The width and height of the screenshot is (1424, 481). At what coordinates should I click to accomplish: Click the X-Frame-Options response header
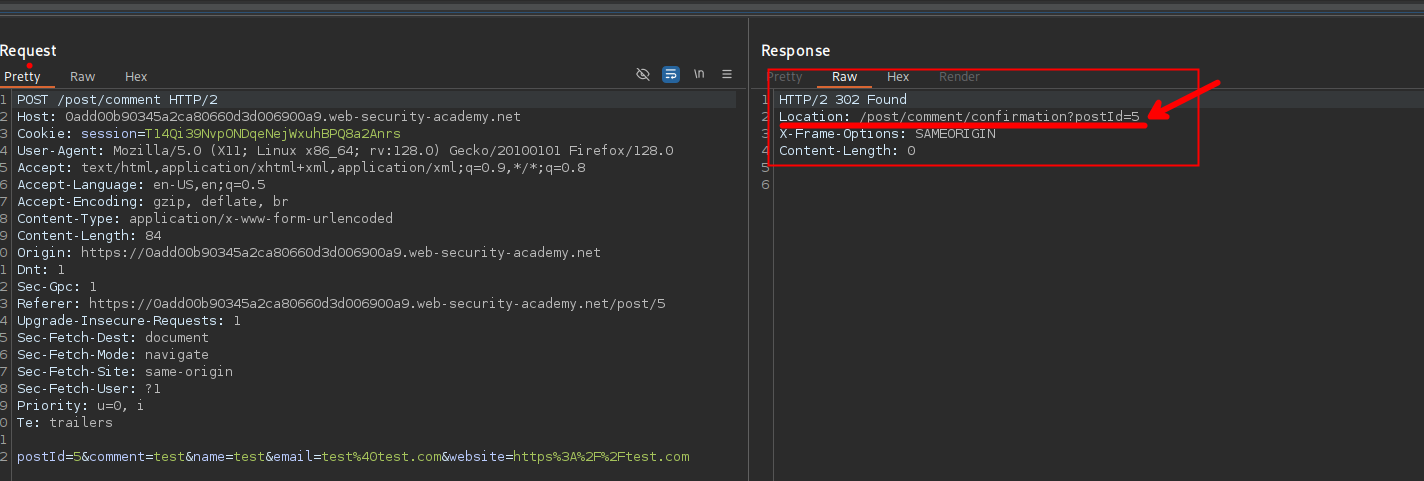pyautogui.click(x=886, y=134)
